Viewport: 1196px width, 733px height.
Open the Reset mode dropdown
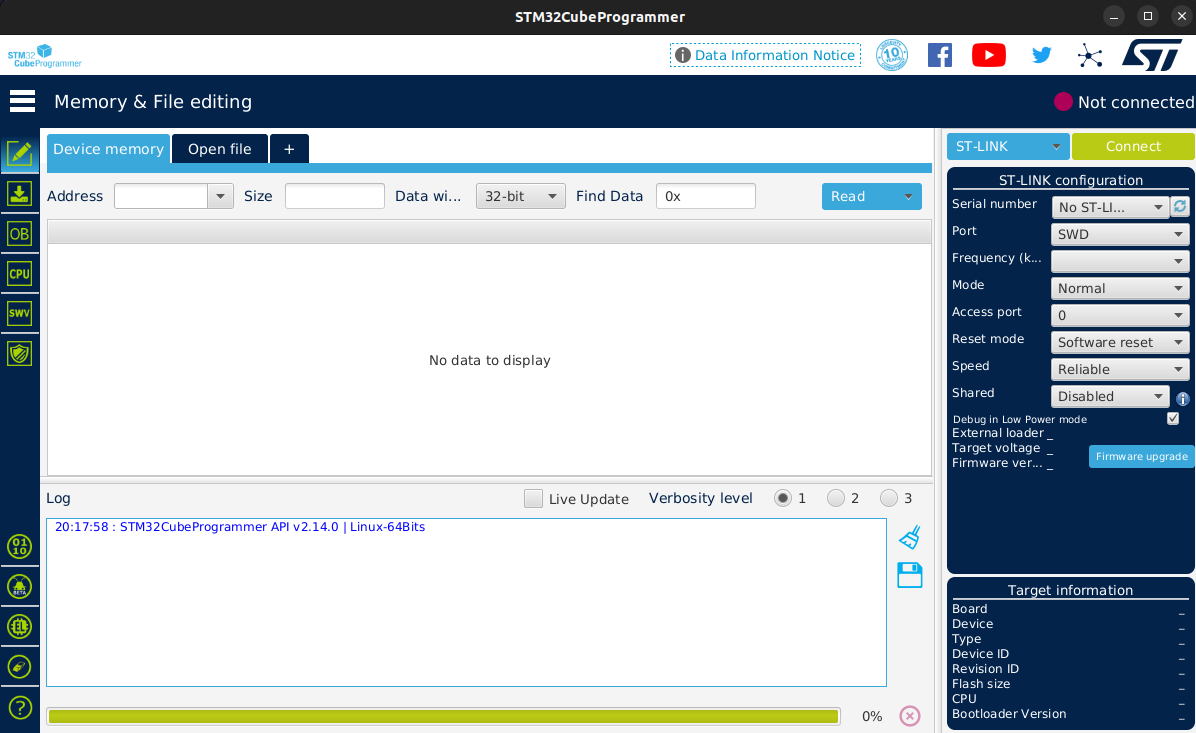pos(1119,342)
